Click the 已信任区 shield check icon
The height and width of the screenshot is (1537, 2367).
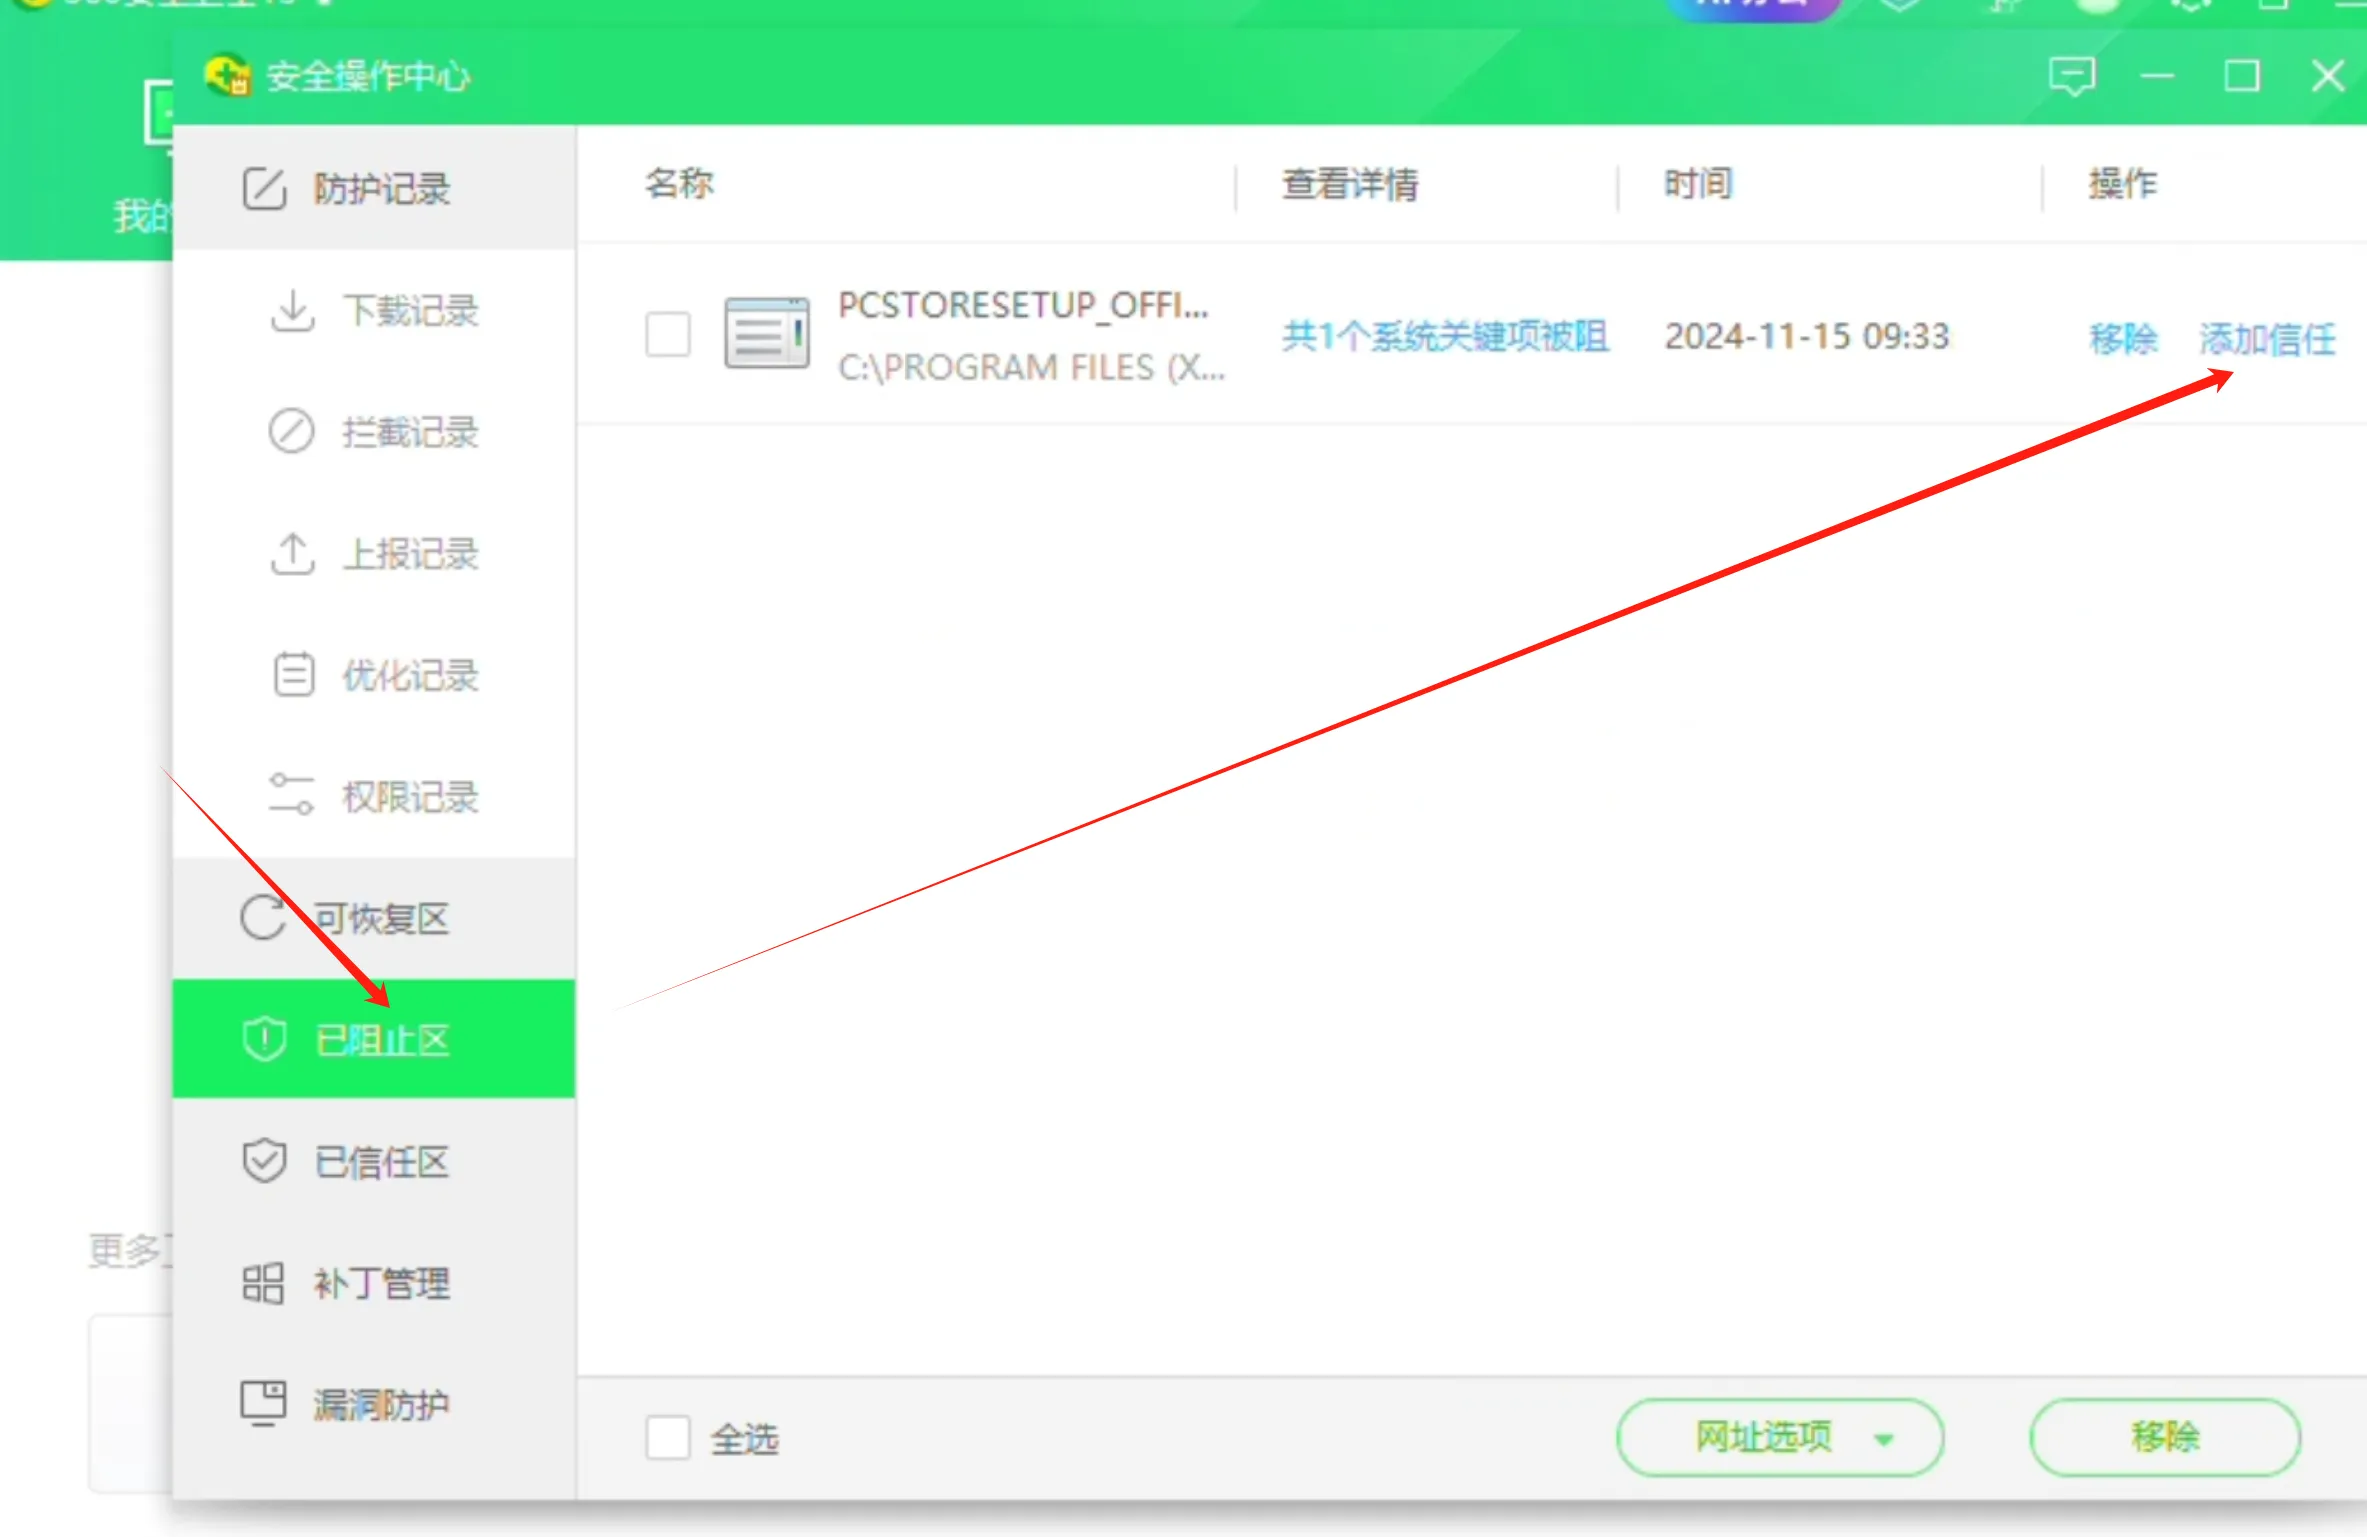click(x=264, y=1161)
